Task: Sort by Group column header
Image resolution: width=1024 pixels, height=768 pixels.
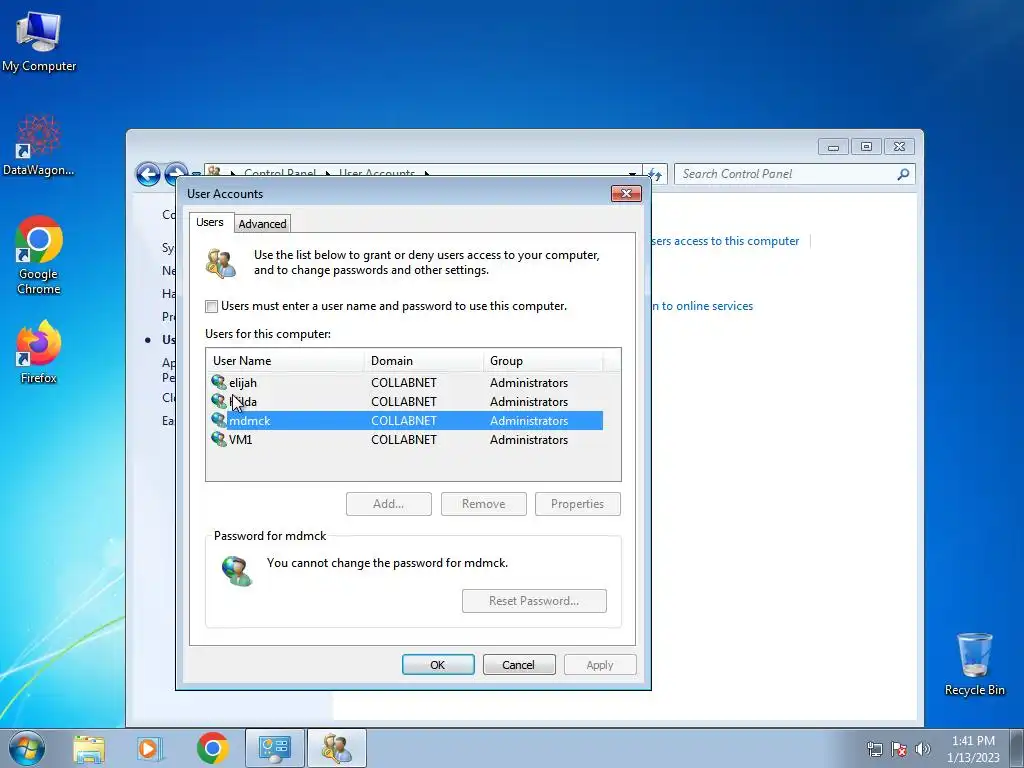Action: [x=543, y=360]
